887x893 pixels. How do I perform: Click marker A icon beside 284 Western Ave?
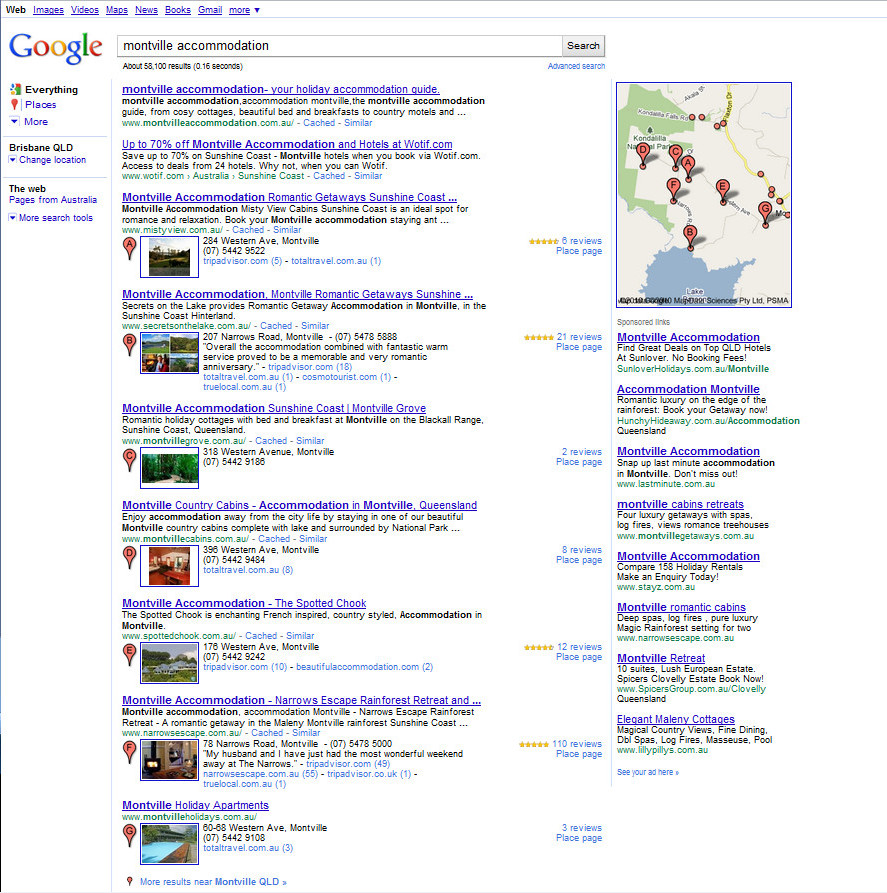click(130, 248)
